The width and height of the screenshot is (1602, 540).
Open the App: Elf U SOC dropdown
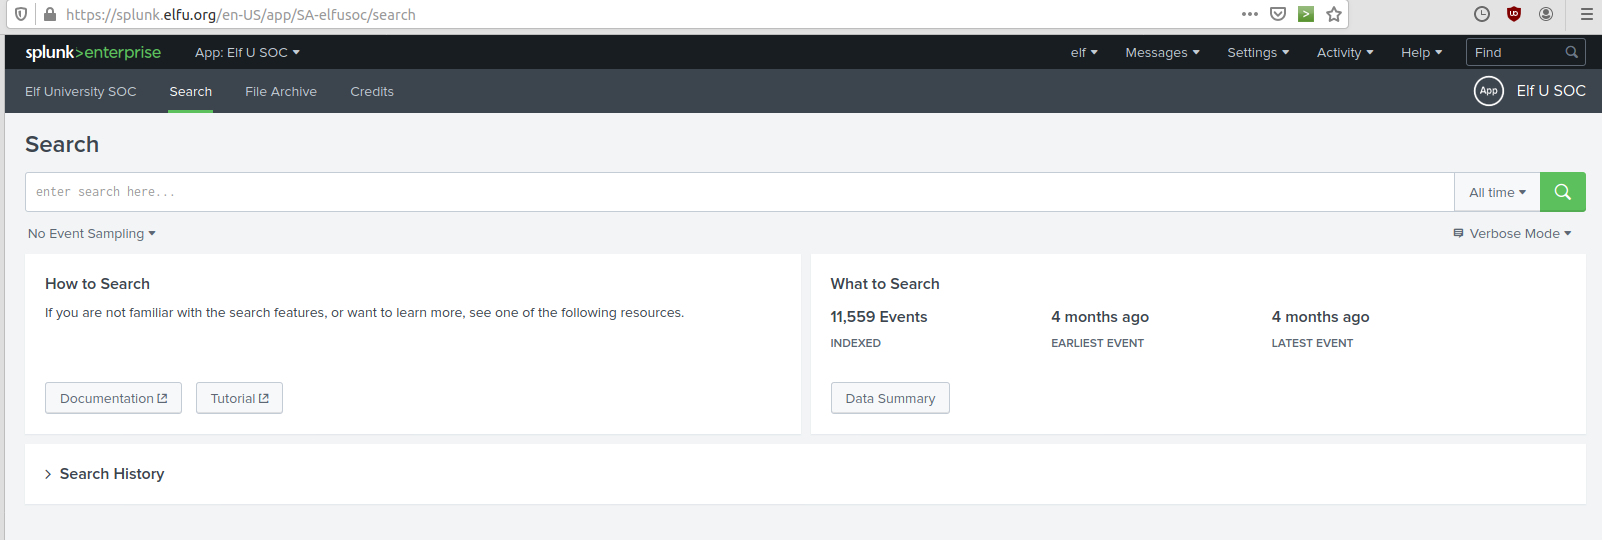tap(247, 52)
